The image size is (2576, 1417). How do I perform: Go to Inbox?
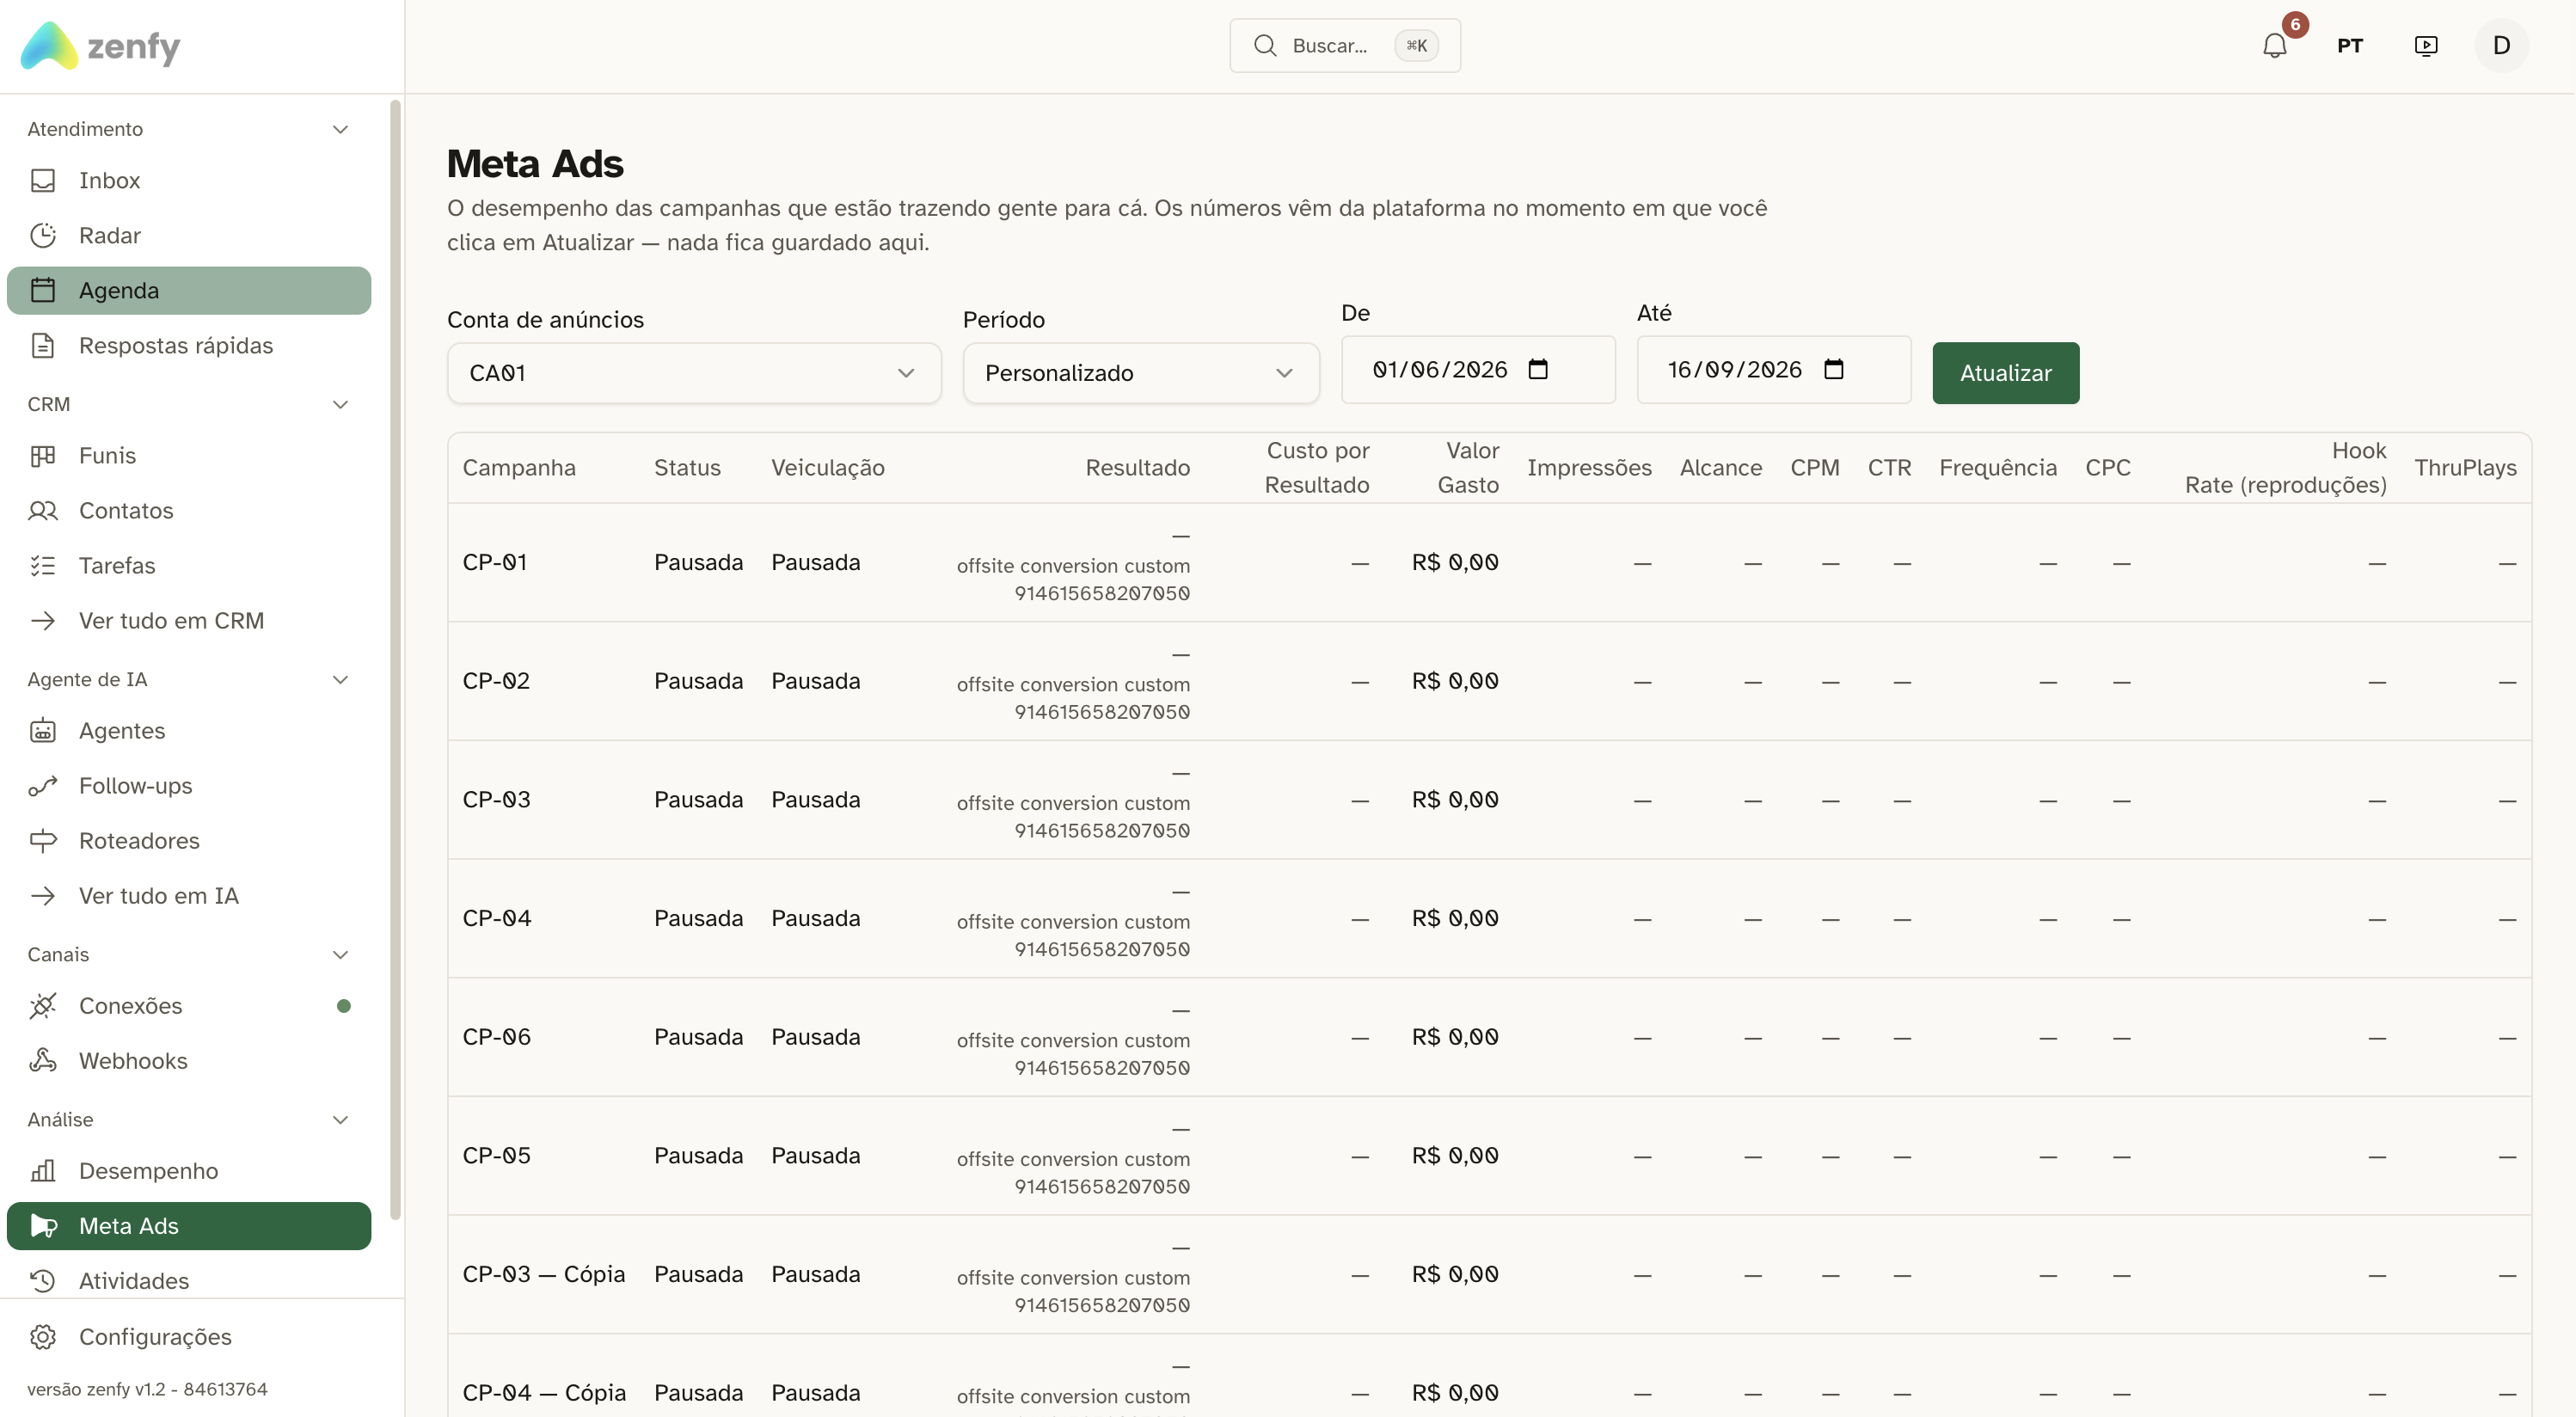click(189, 181)
